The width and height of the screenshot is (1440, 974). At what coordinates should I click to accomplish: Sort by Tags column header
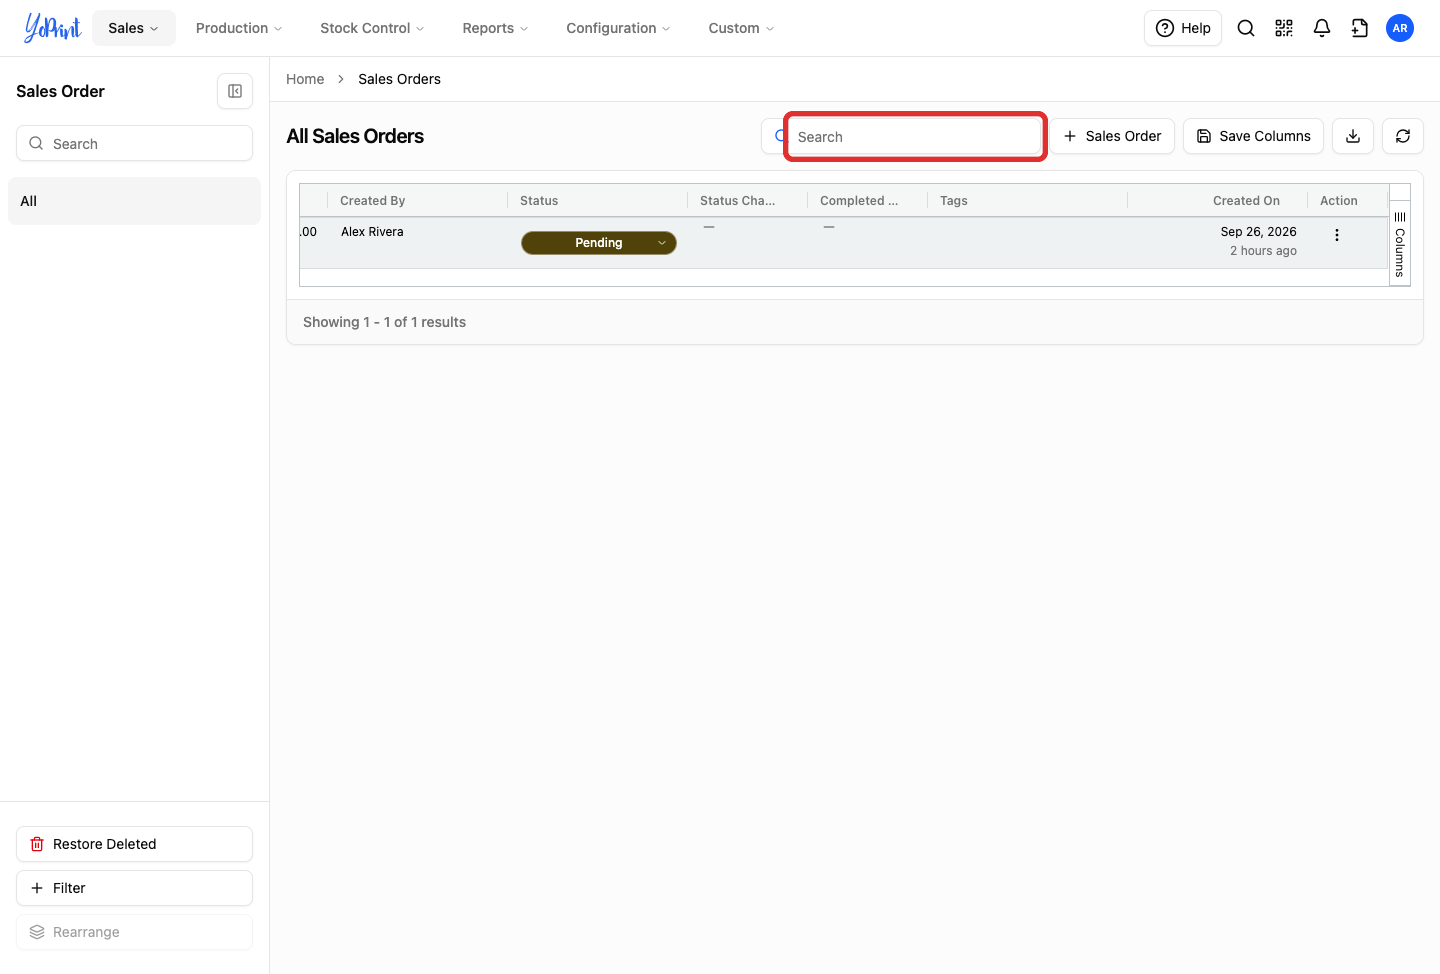[954, 201]
